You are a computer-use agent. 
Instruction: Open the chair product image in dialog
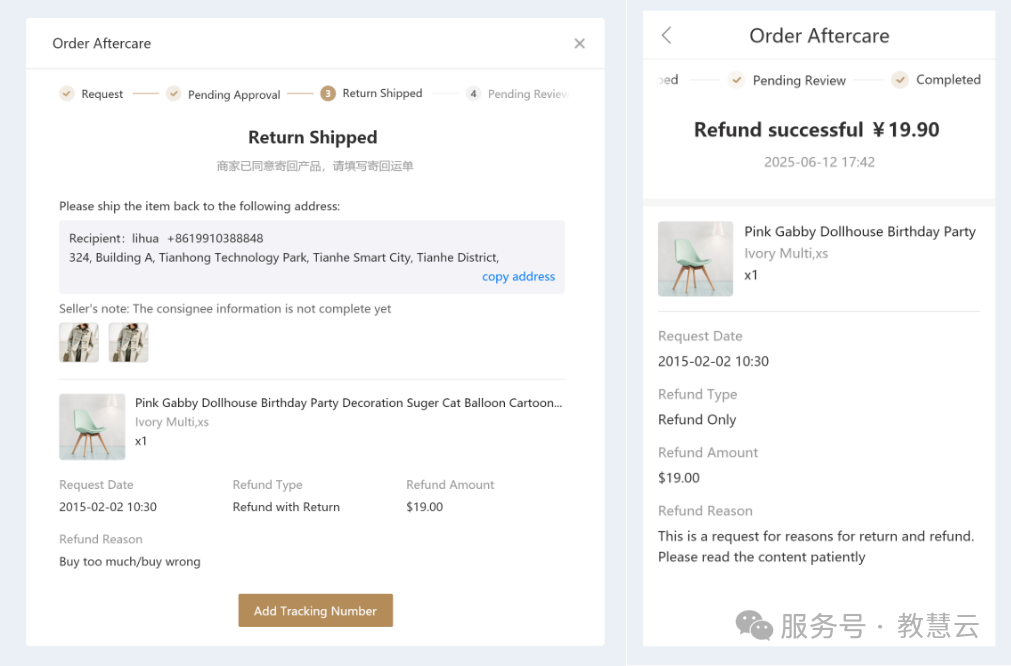[92, 426]
